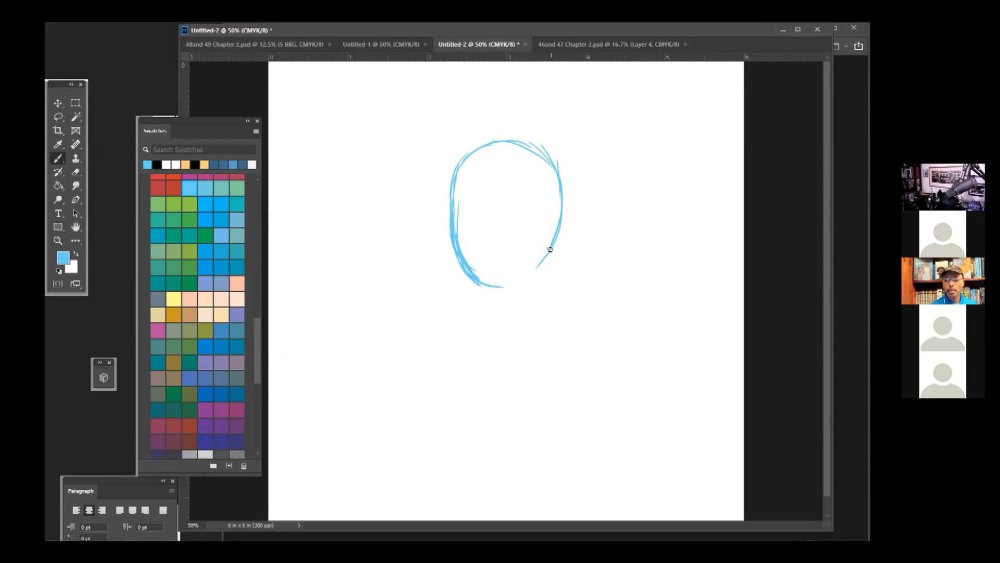The width and height of the screenshot is (1000, 563).
Task: Select the Horizontal Type tool
Action: [58, 214]
